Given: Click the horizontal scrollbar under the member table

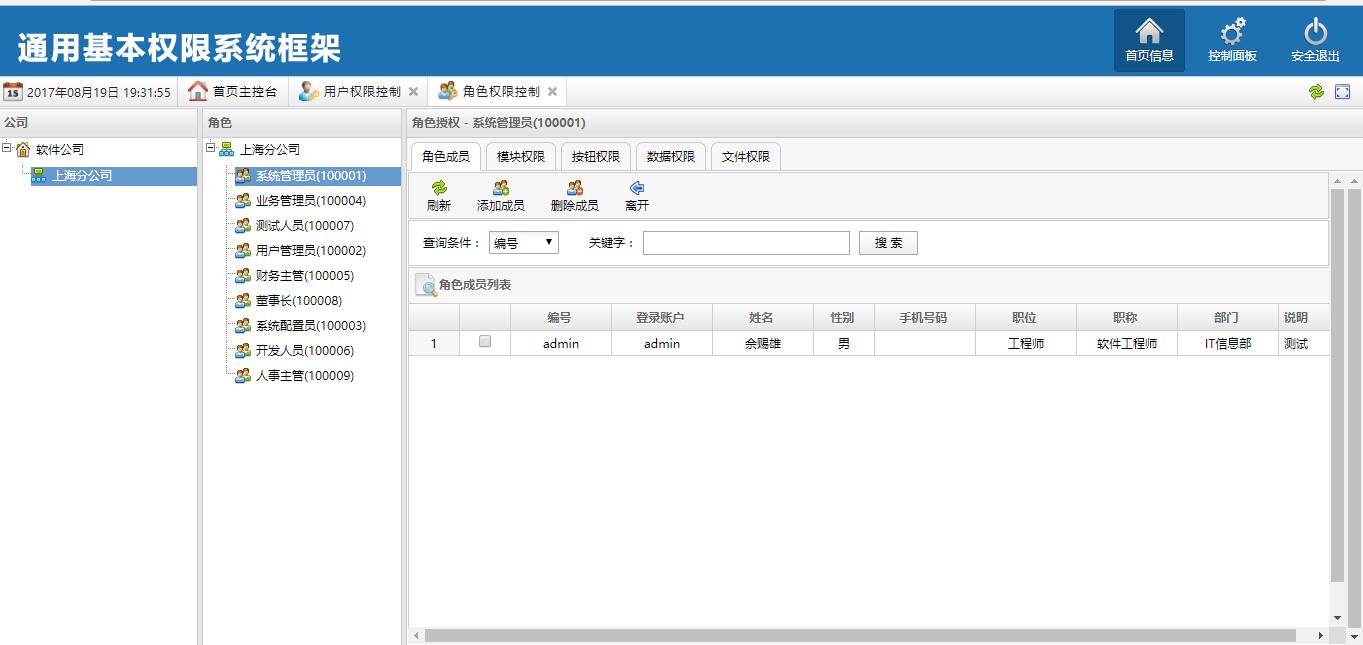Looking at the screenshot, I should pyautogui.click(x=860, y=635).
